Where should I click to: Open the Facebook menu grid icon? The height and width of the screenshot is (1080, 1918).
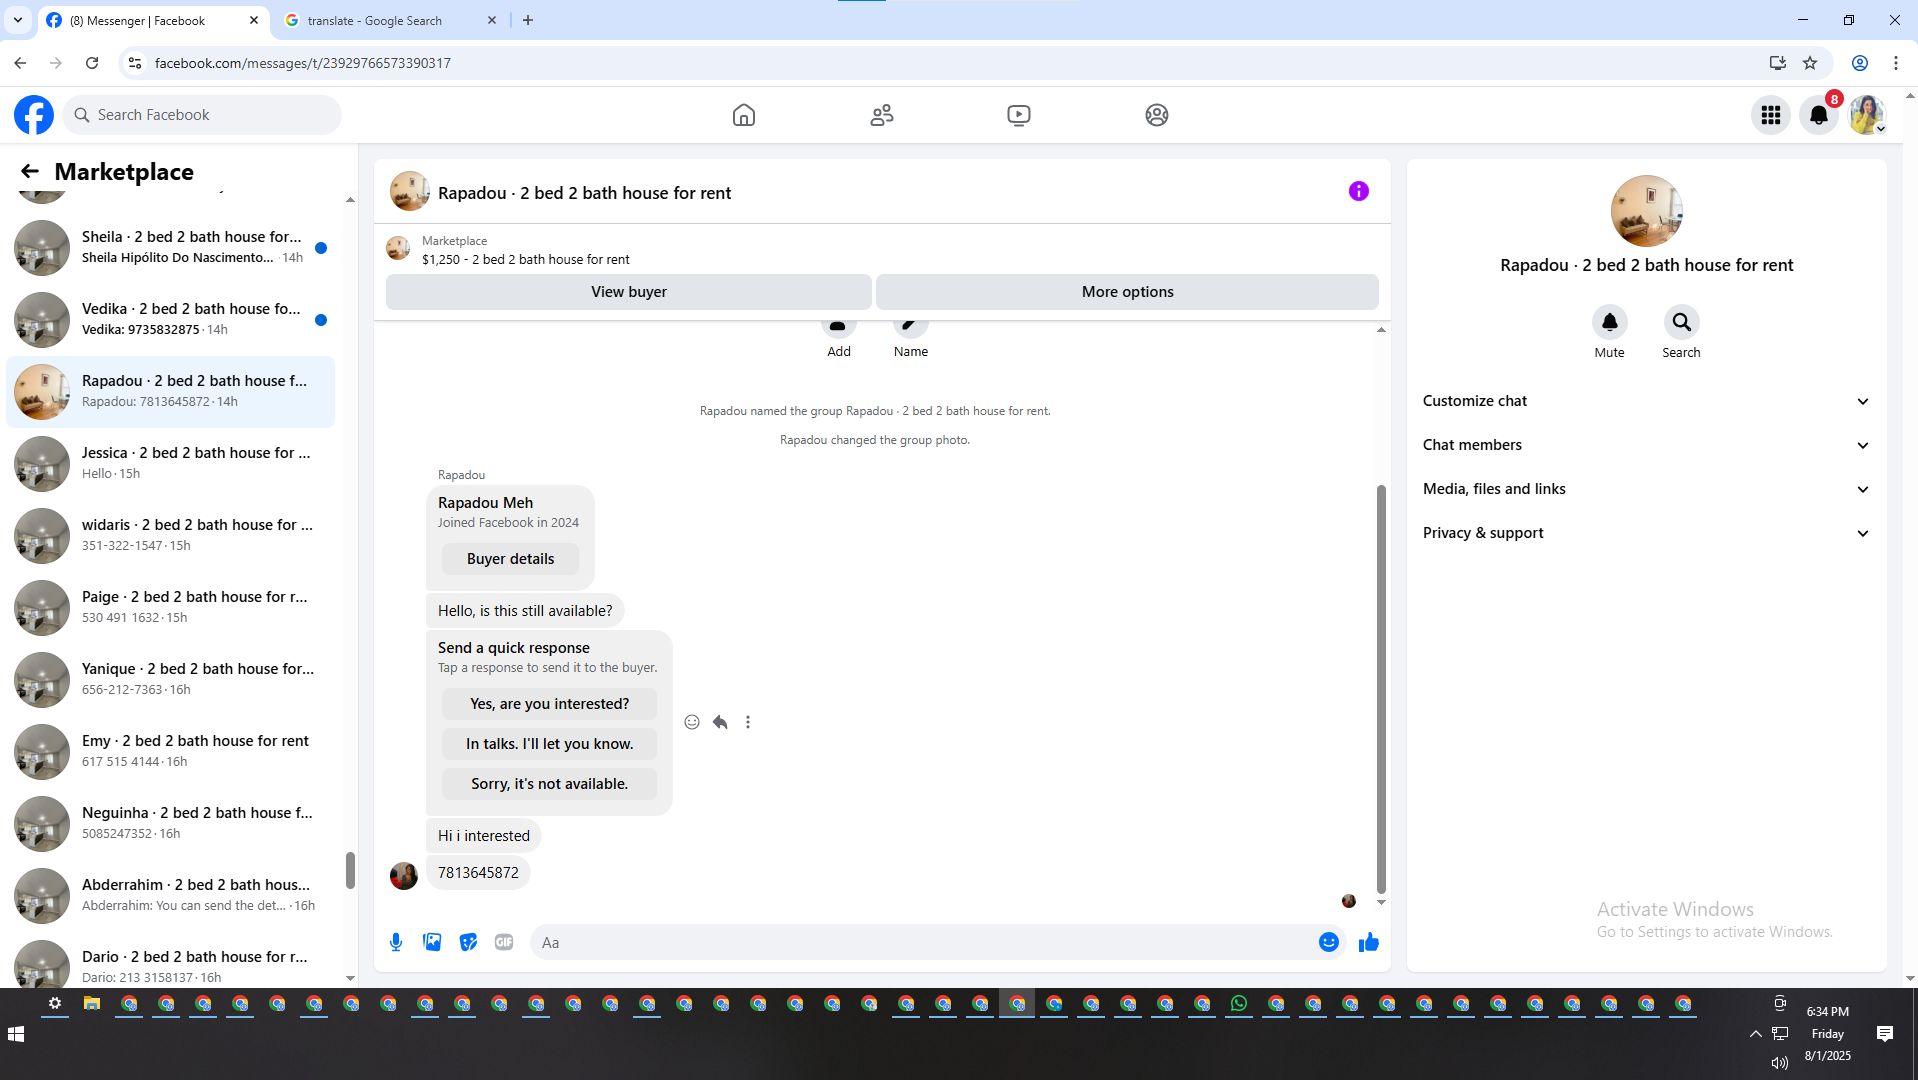coord(1771,115)
